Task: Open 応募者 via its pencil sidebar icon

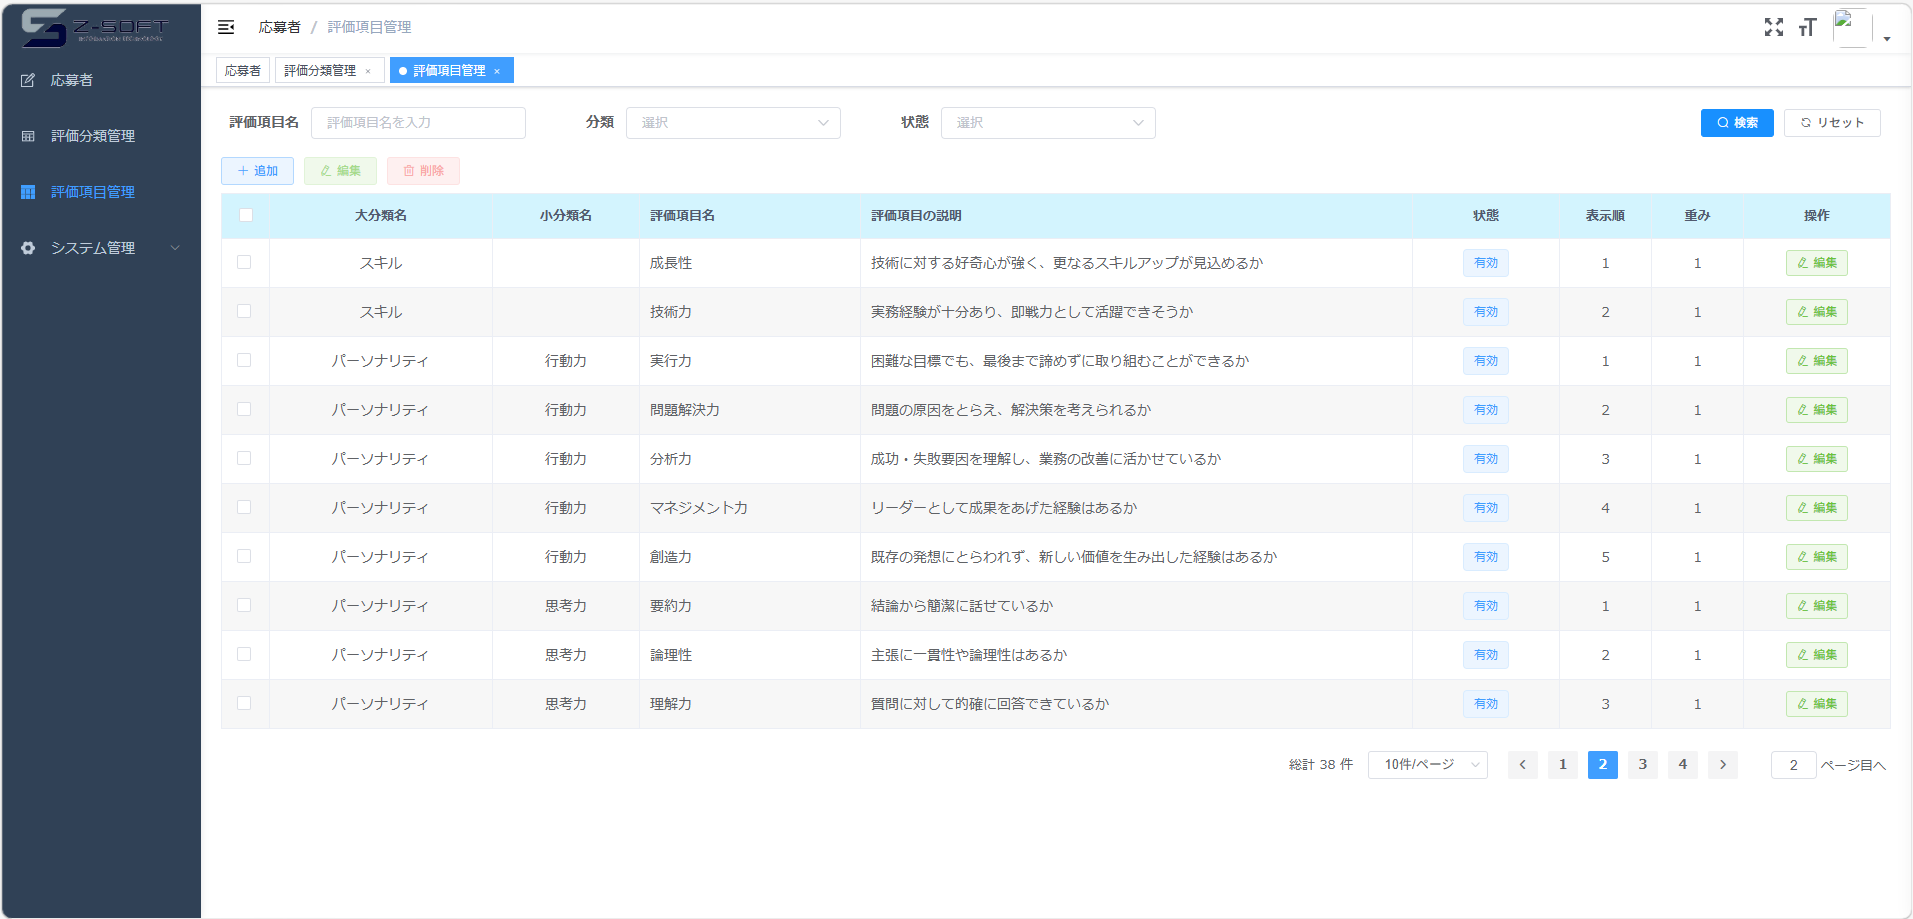Action: click(x=27, y=80)
